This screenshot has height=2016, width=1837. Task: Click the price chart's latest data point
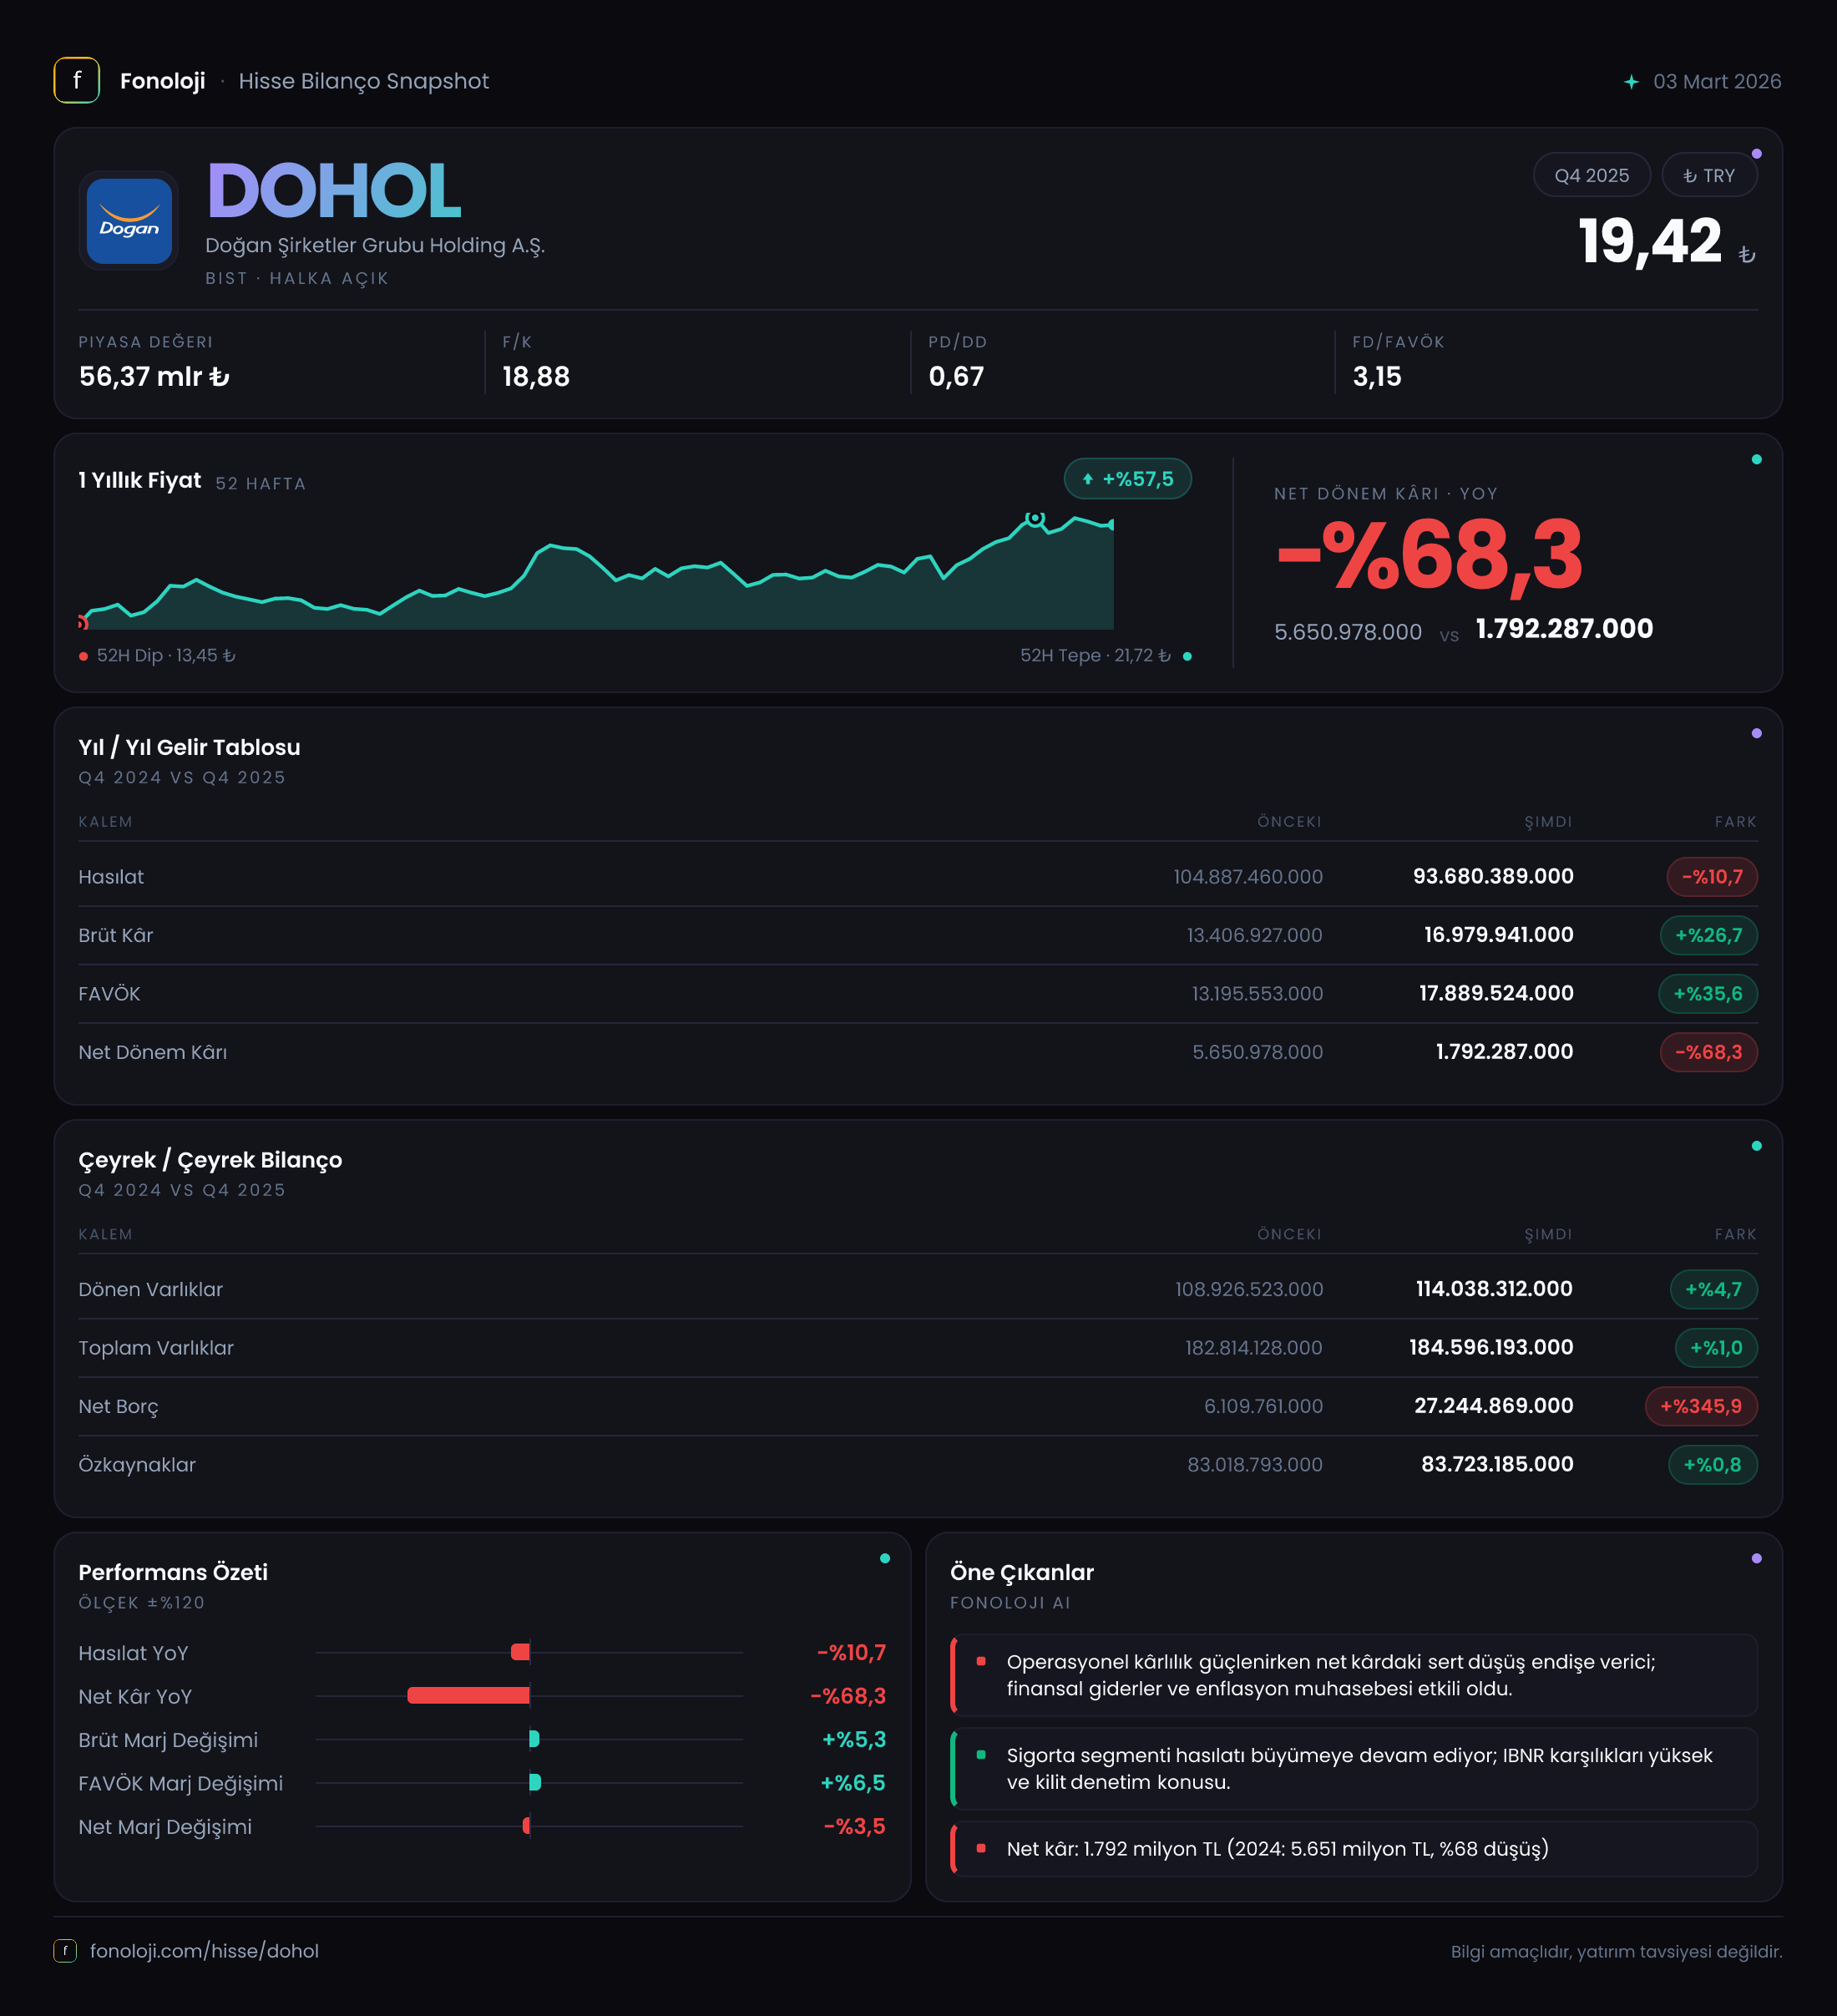point(1112,525)
